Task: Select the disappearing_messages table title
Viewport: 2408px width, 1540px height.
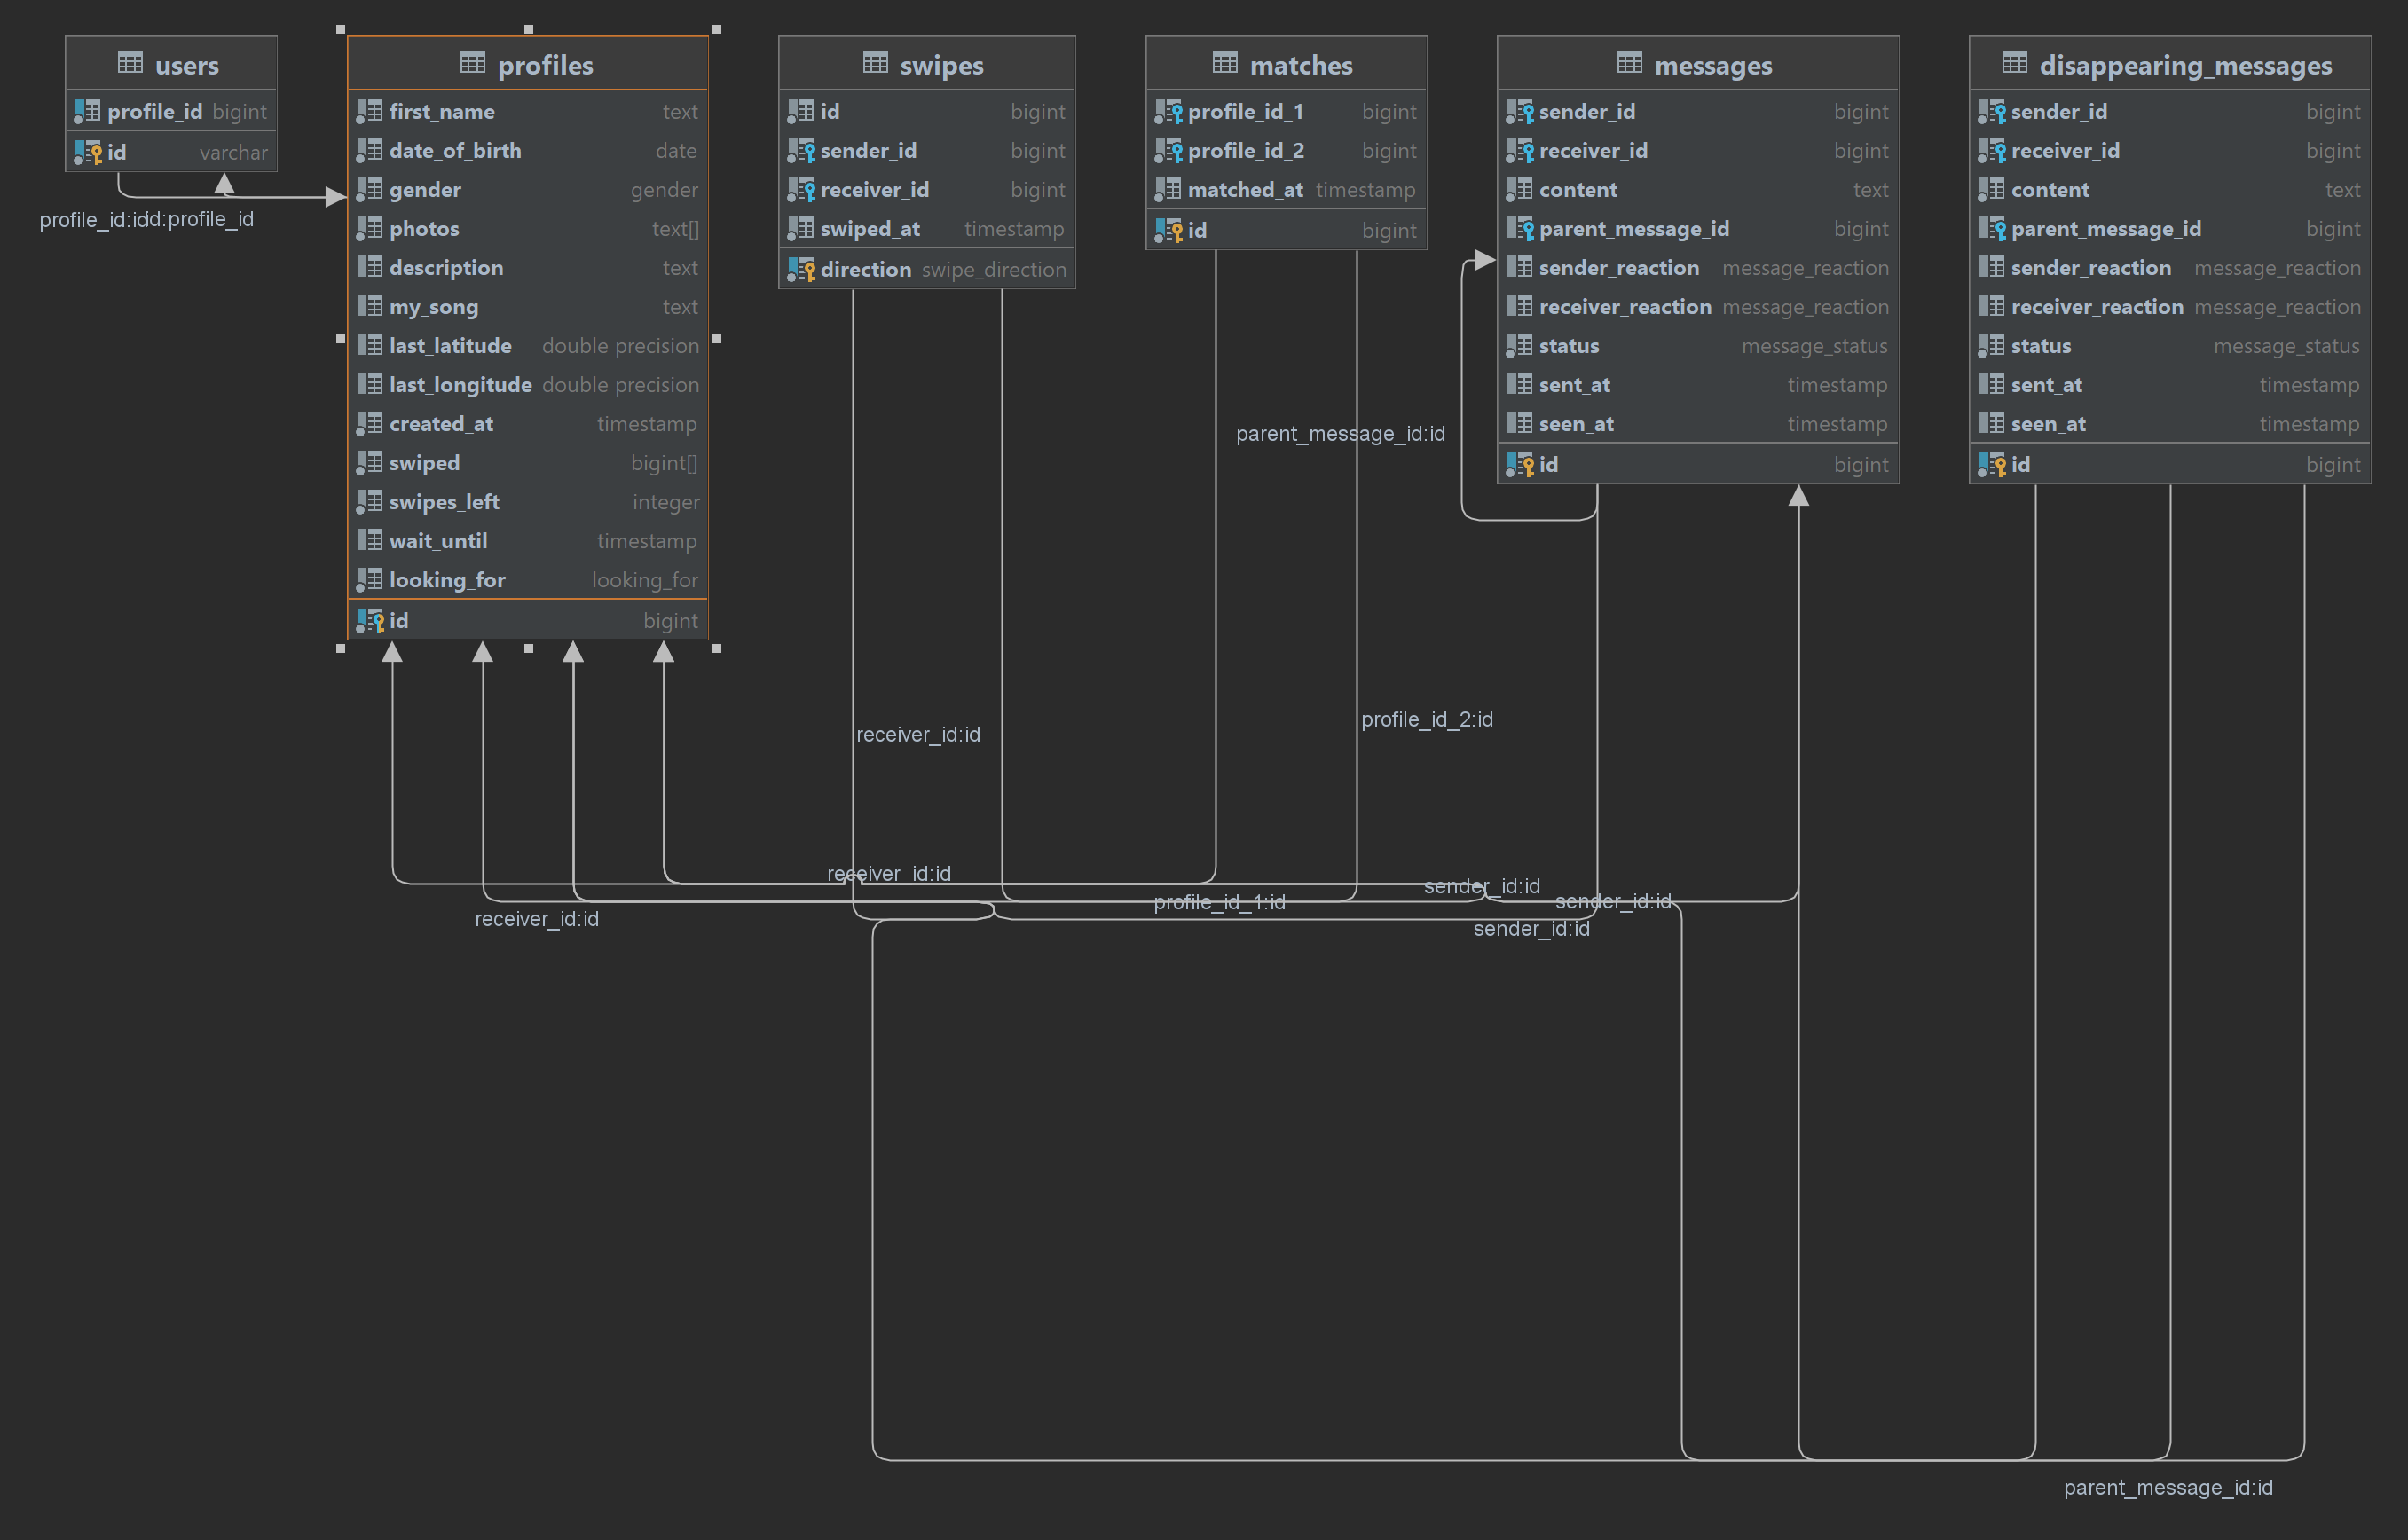Action: click(x=2185, y=65)
